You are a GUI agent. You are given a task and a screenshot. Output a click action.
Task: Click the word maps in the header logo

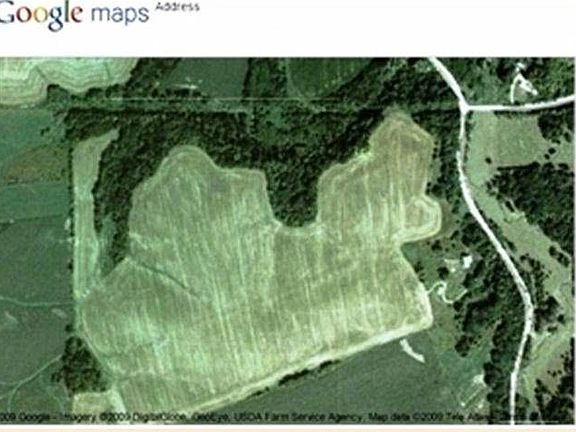(x=120, y=15)
